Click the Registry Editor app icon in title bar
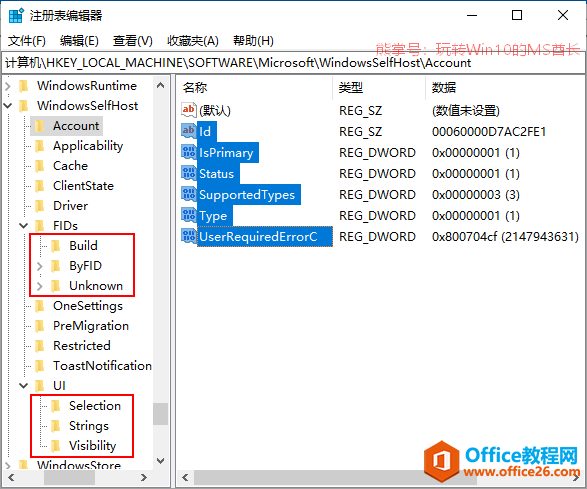Screen dimensions: 587x489 [16, 16]
